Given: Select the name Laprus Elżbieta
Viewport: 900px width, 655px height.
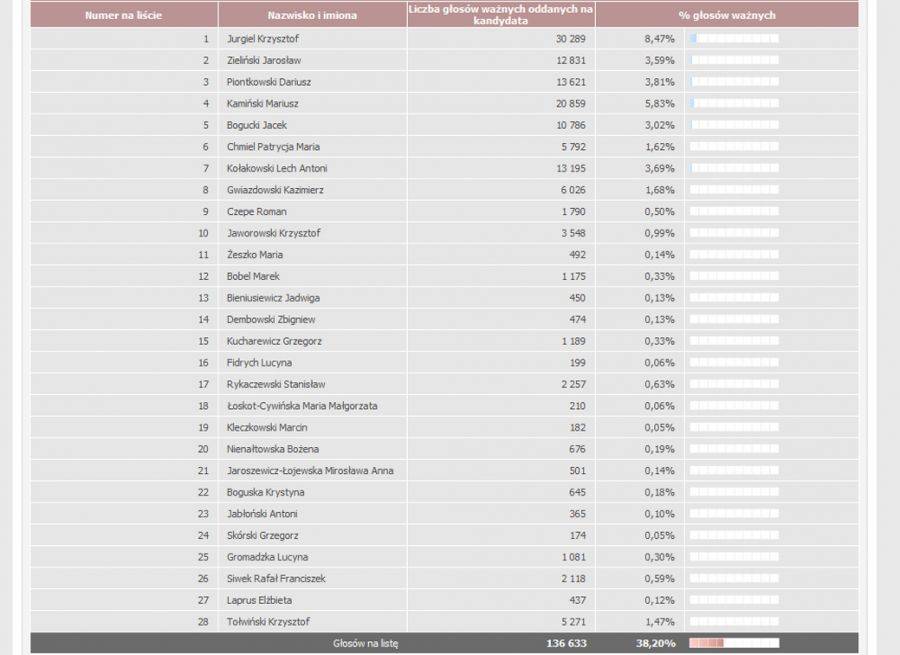Looking at the screenshot, I should click(x=259, y=600).
